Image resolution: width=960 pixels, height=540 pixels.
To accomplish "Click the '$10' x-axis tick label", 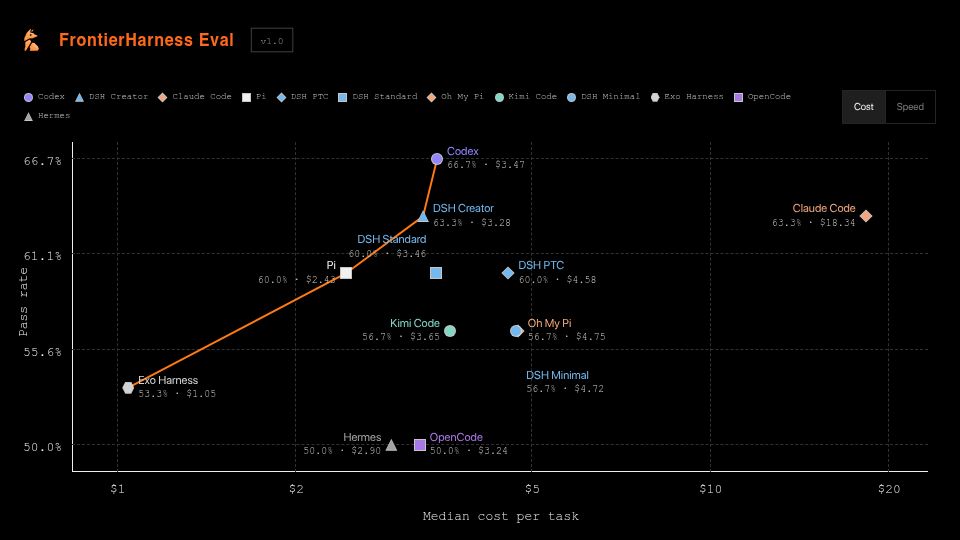I will [x=710, y=489].
